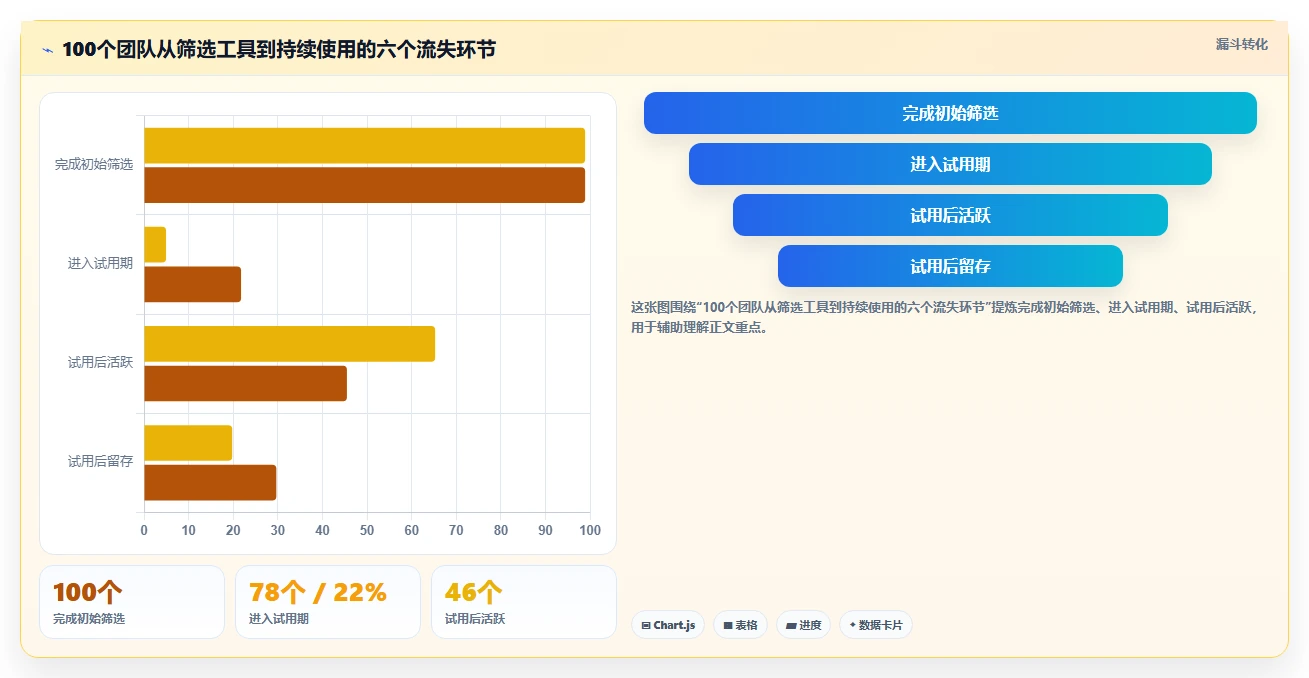
Task: Click the brown bar for 完成初始筛选
Action: click(365, 185)
